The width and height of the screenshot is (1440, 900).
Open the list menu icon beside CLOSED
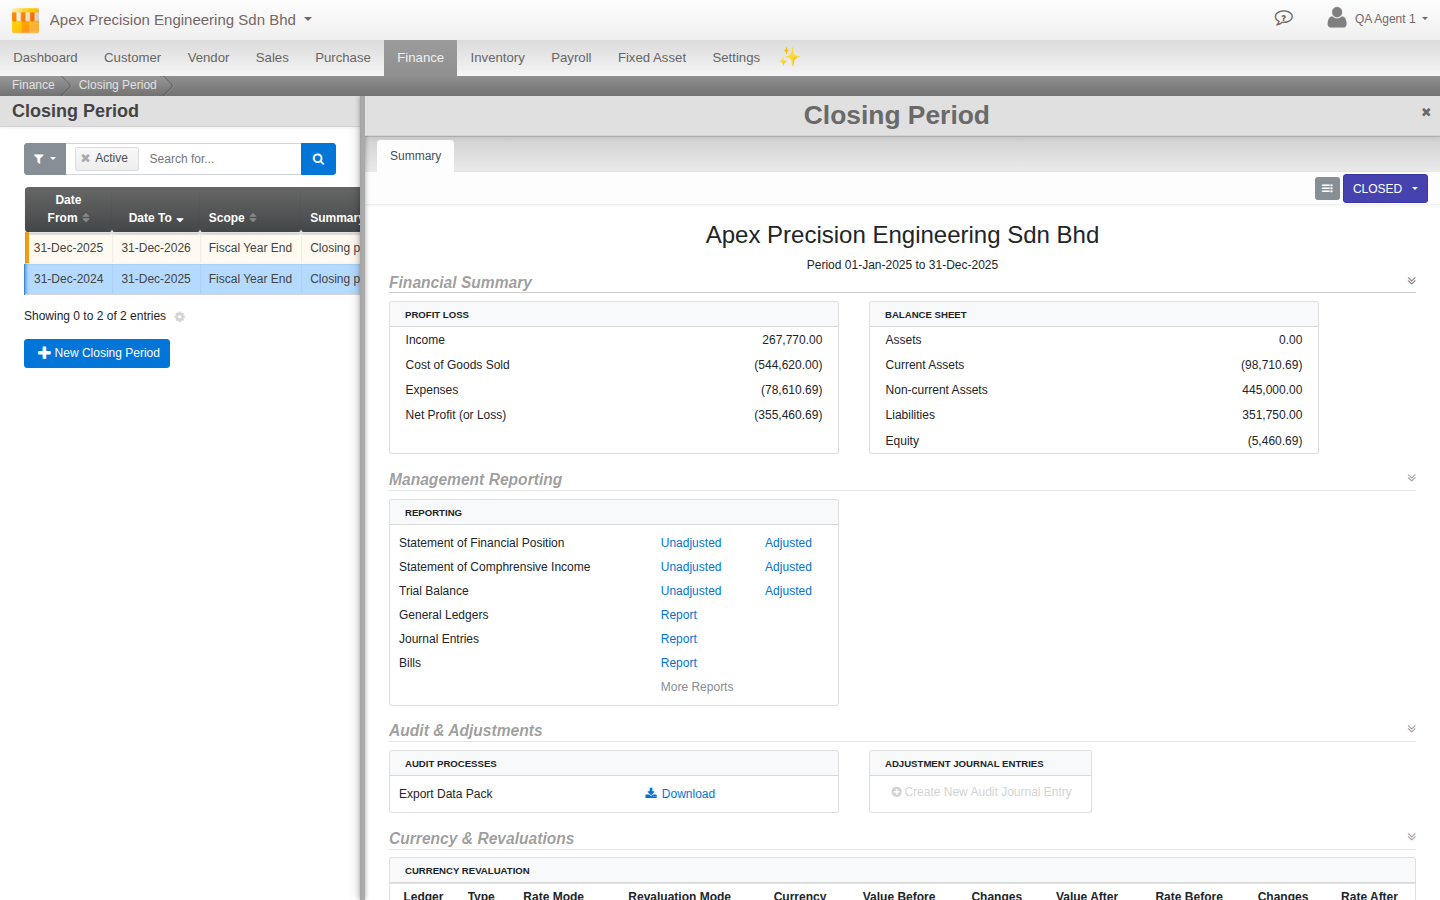[x=1327, y=188]
